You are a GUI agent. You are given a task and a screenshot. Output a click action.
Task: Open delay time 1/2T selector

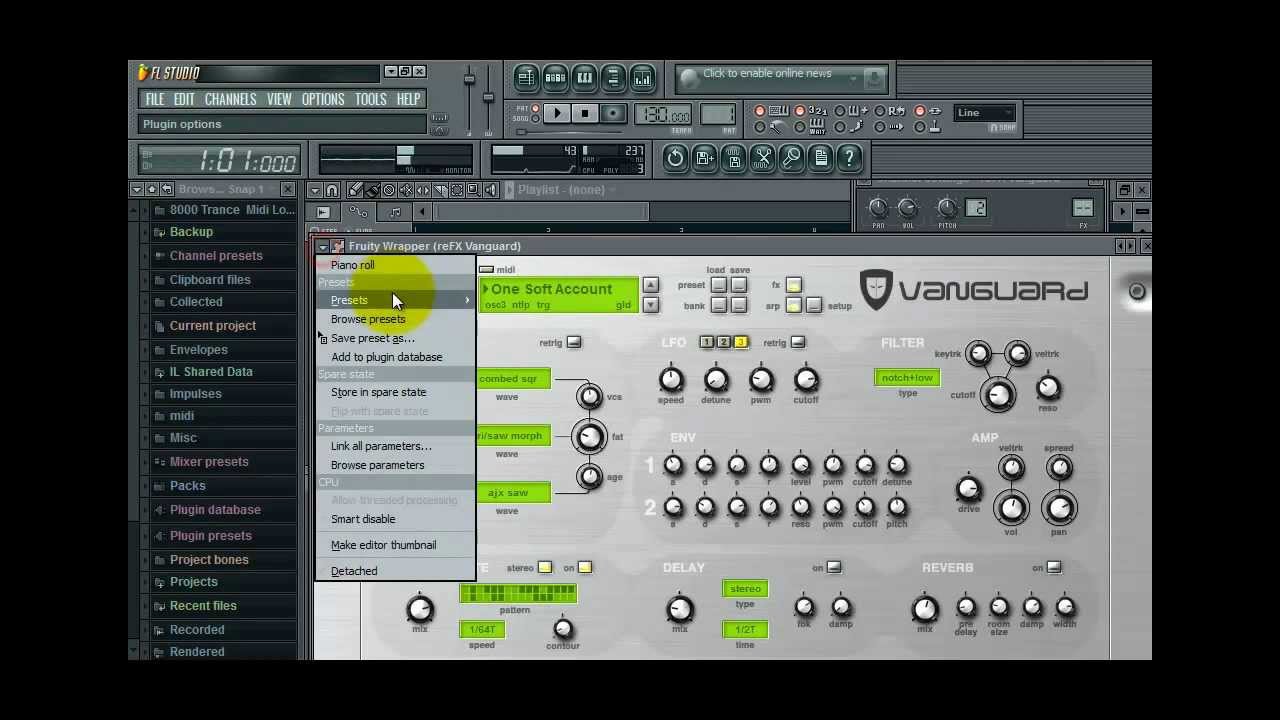745,629
